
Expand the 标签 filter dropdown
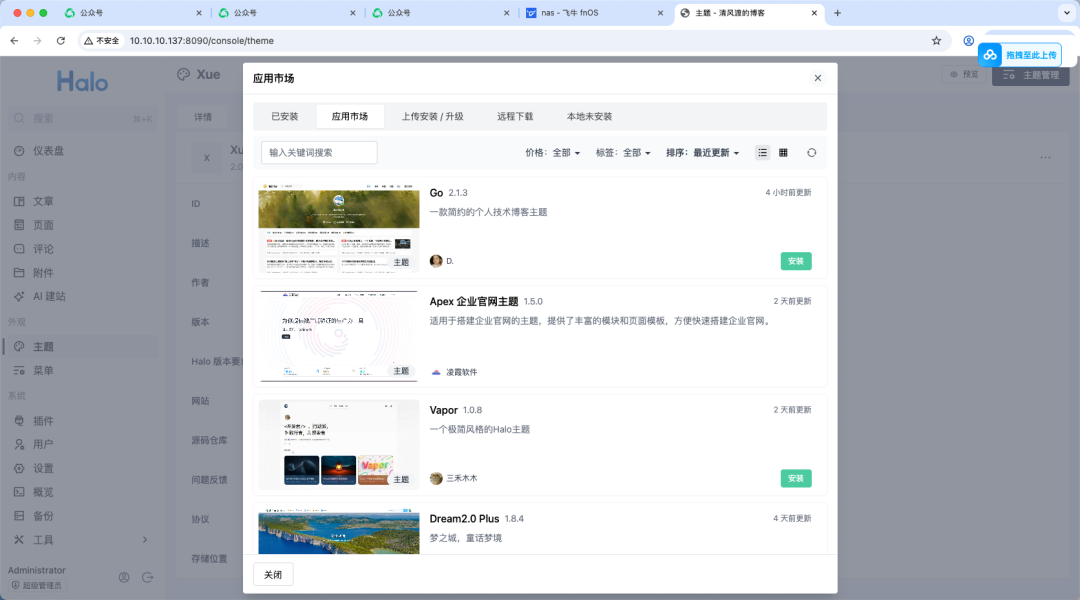click(x=623, y=153)
